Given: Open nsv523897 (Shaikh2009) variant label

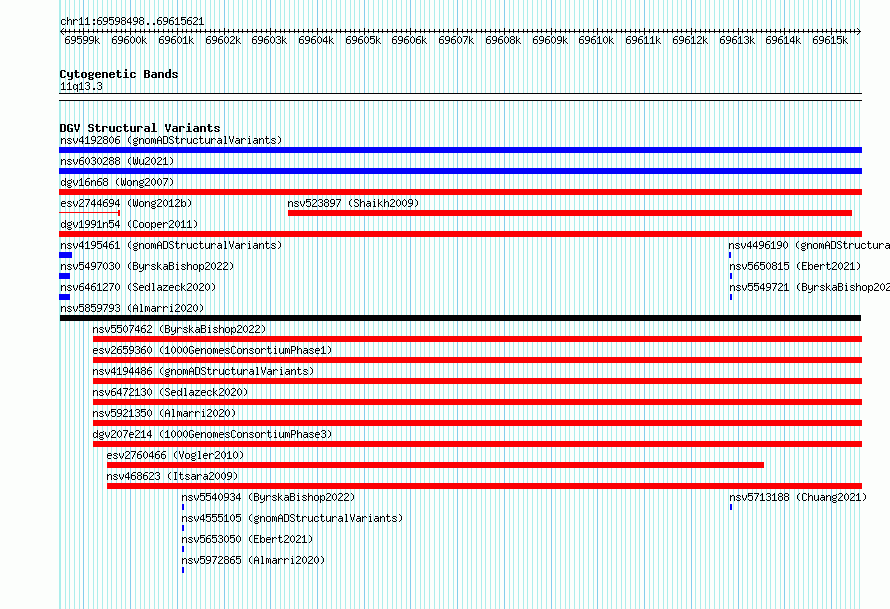Looking at the screenshot, I should pos(353,203).
